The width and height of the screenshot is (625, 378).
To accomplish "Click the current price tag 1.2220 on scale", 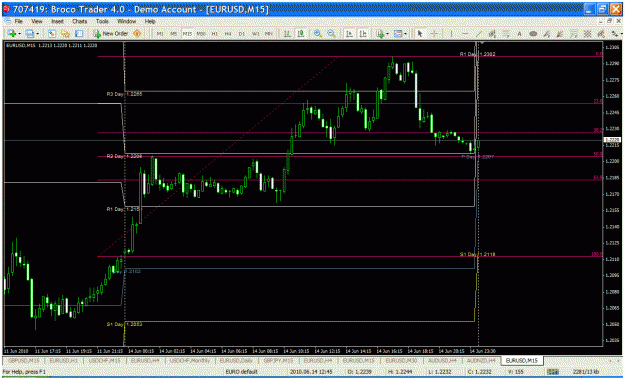I will coord(612,140).
